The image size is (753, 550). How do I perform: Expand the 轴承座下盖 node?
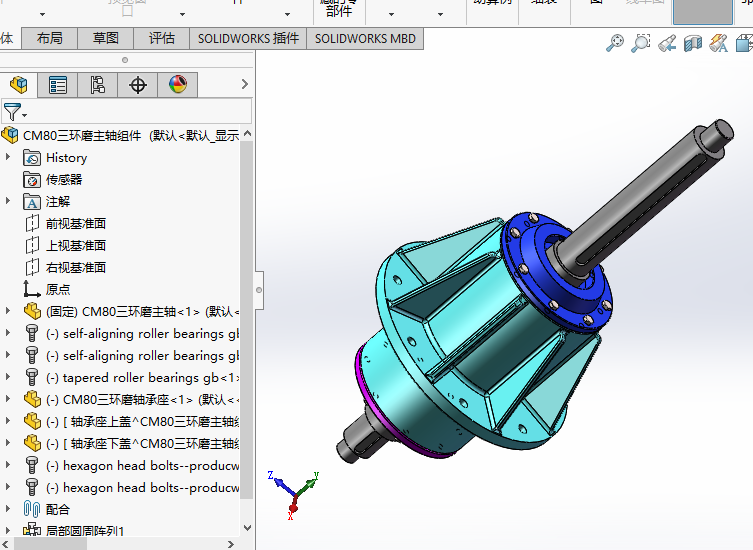[8, 443]
